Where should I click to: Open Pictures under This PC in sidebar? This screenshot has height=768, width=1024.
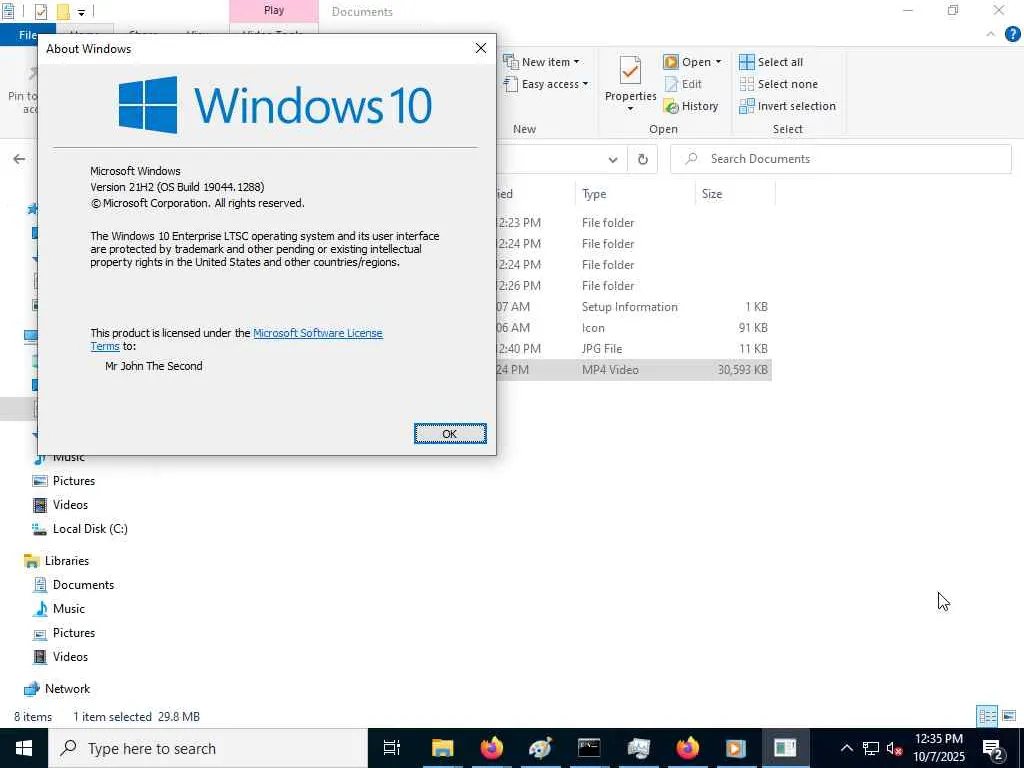point(64,481)
